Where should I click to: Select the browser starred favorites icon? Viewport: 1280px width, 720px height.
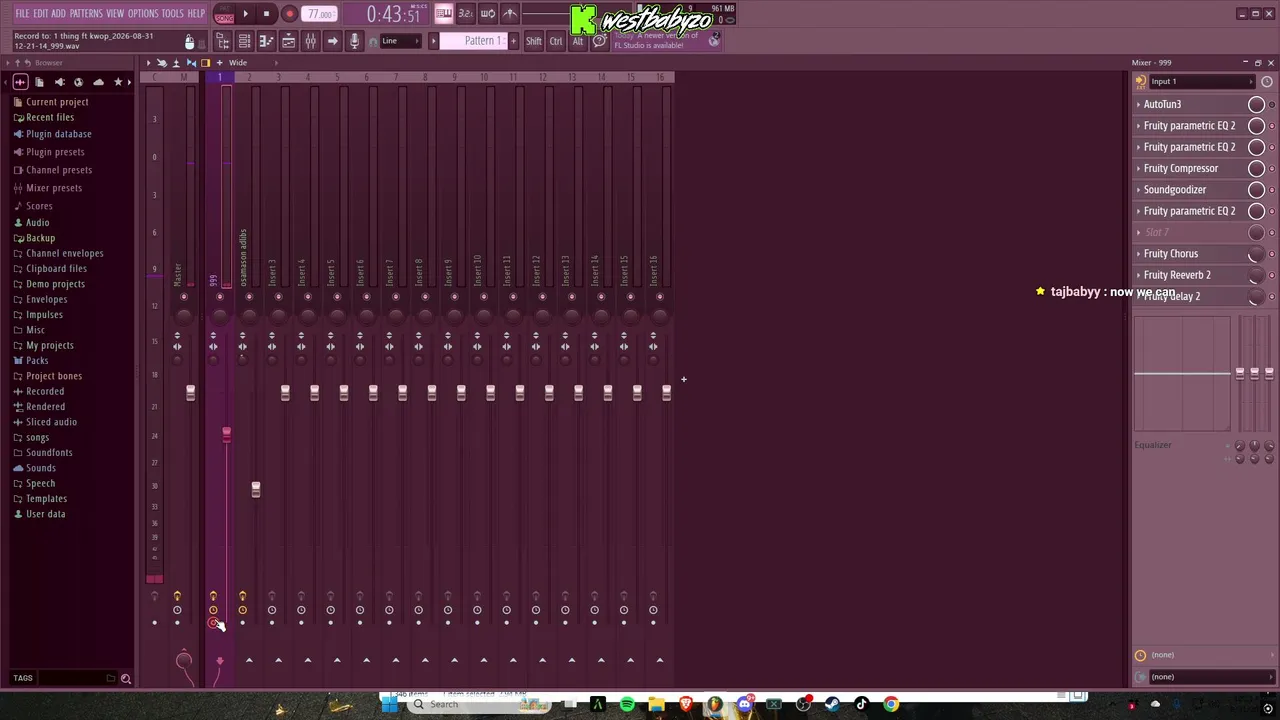pyautogui.click(x=118, y=82)
